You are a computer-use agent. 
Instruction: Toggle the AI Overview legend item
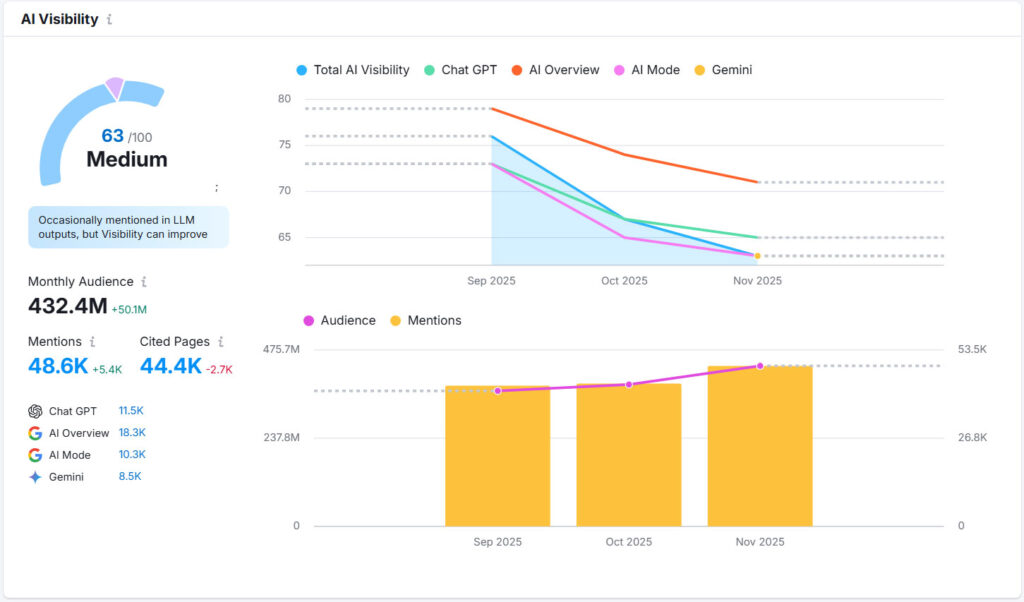pos(555,70)
